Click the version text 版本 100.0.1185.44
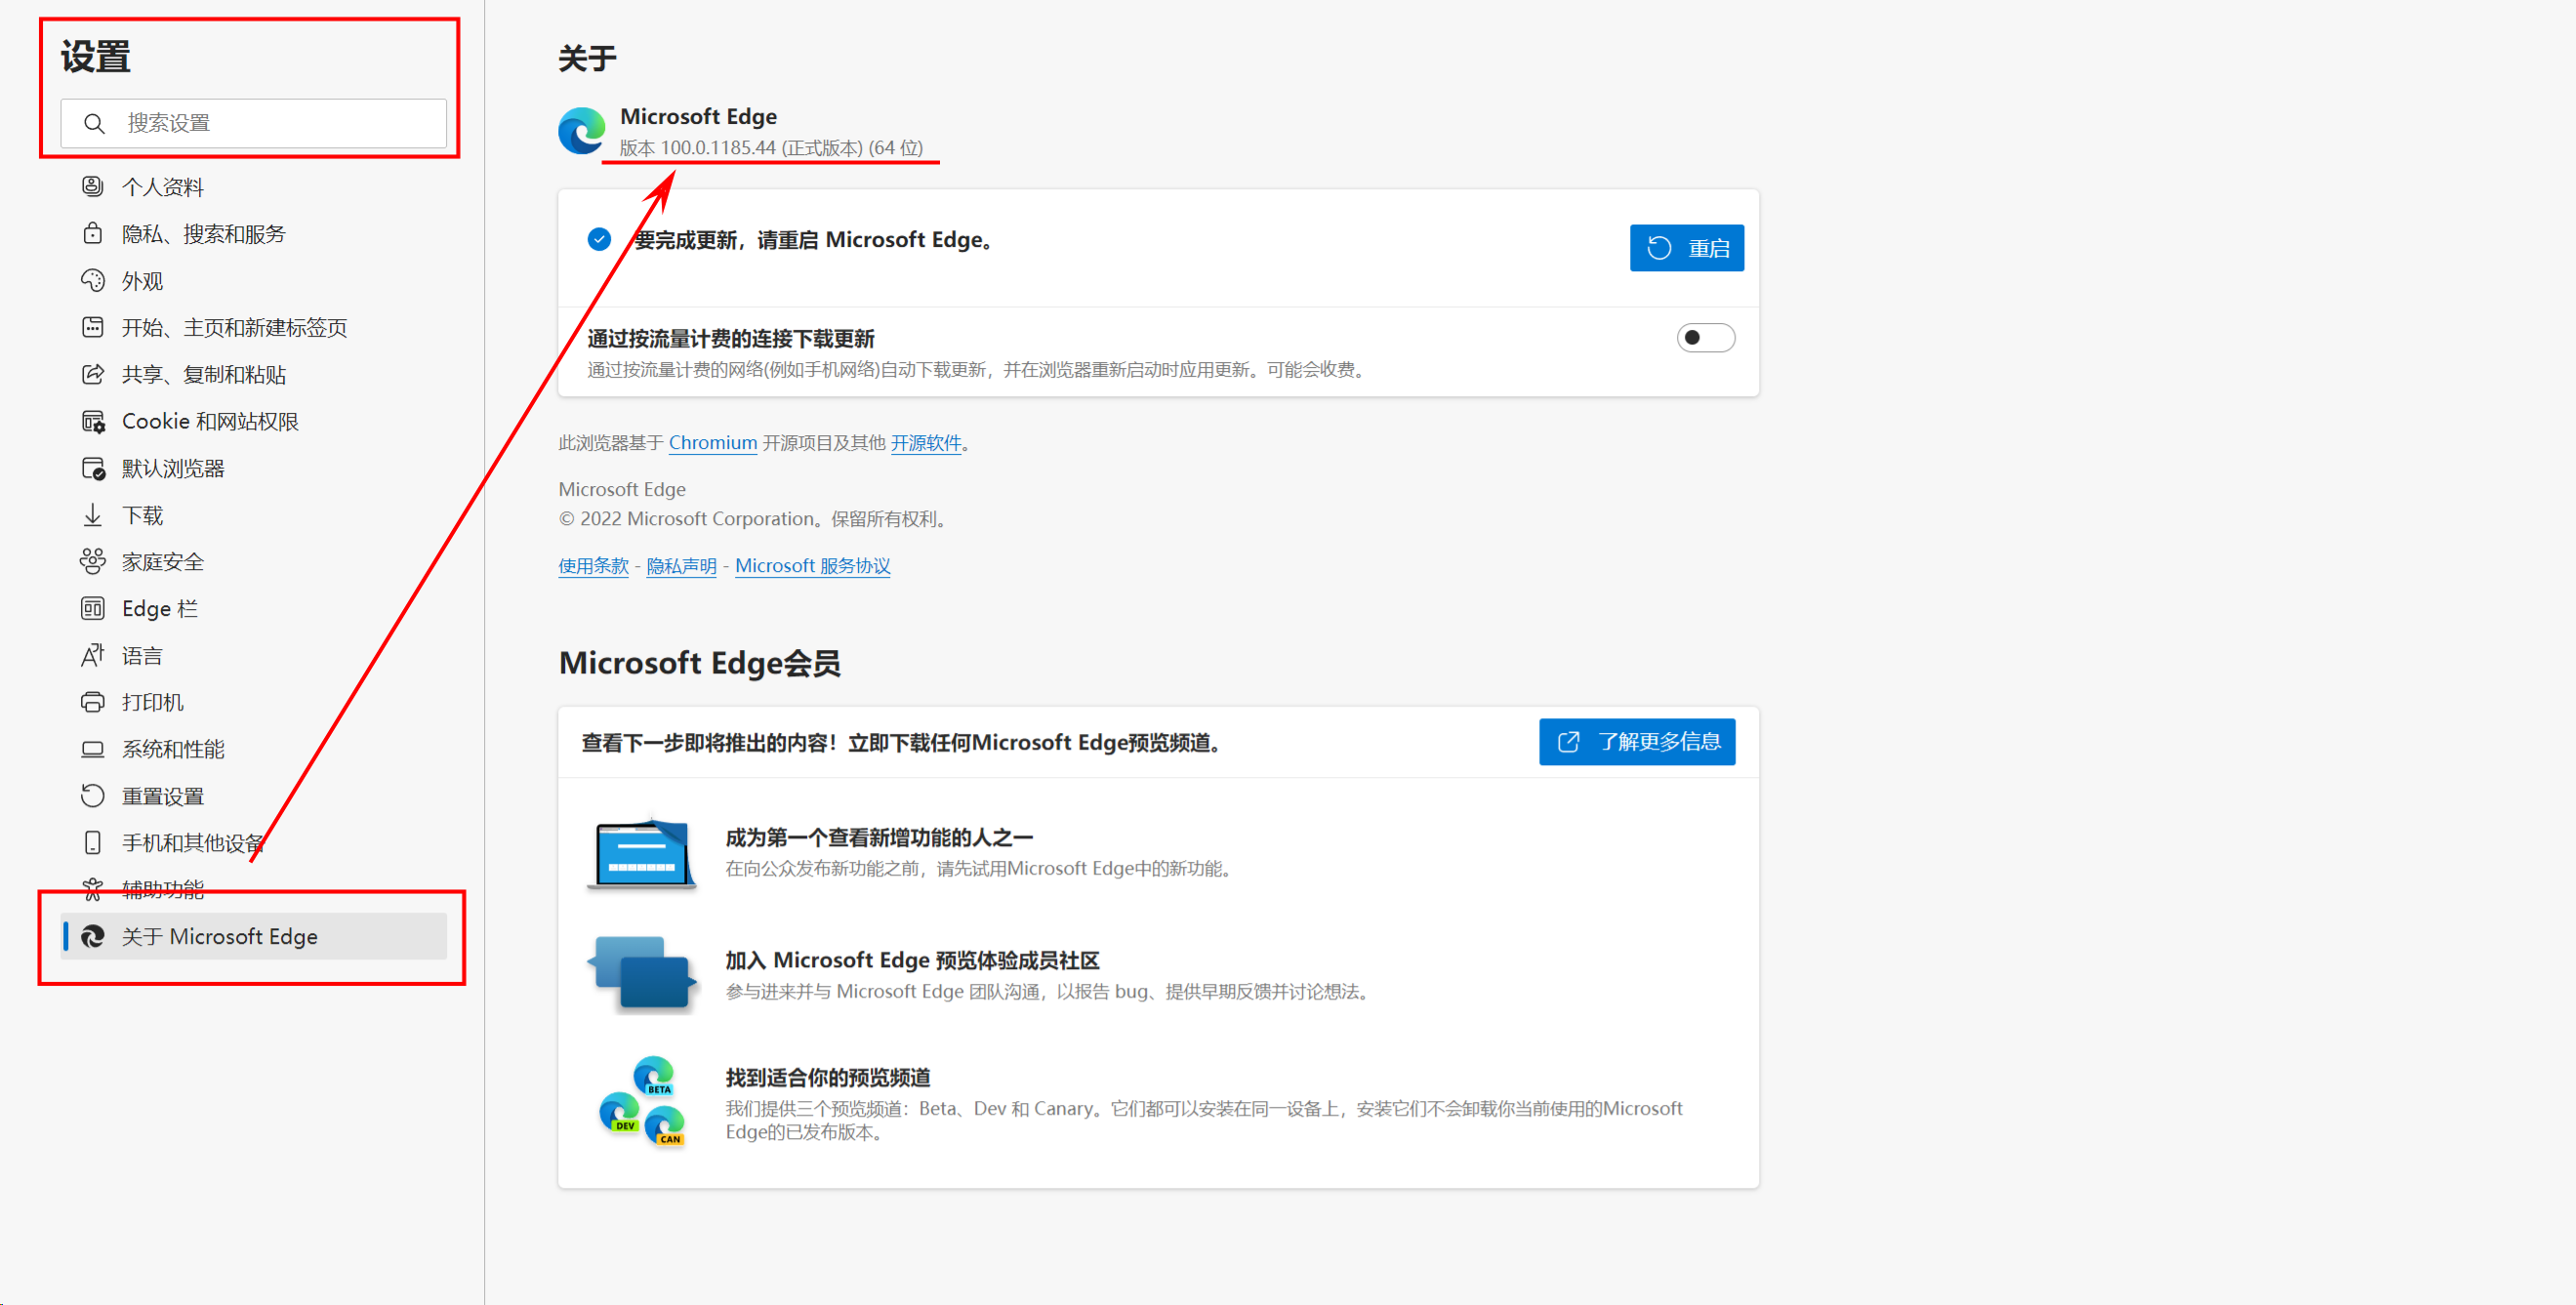 pos(771,147)
